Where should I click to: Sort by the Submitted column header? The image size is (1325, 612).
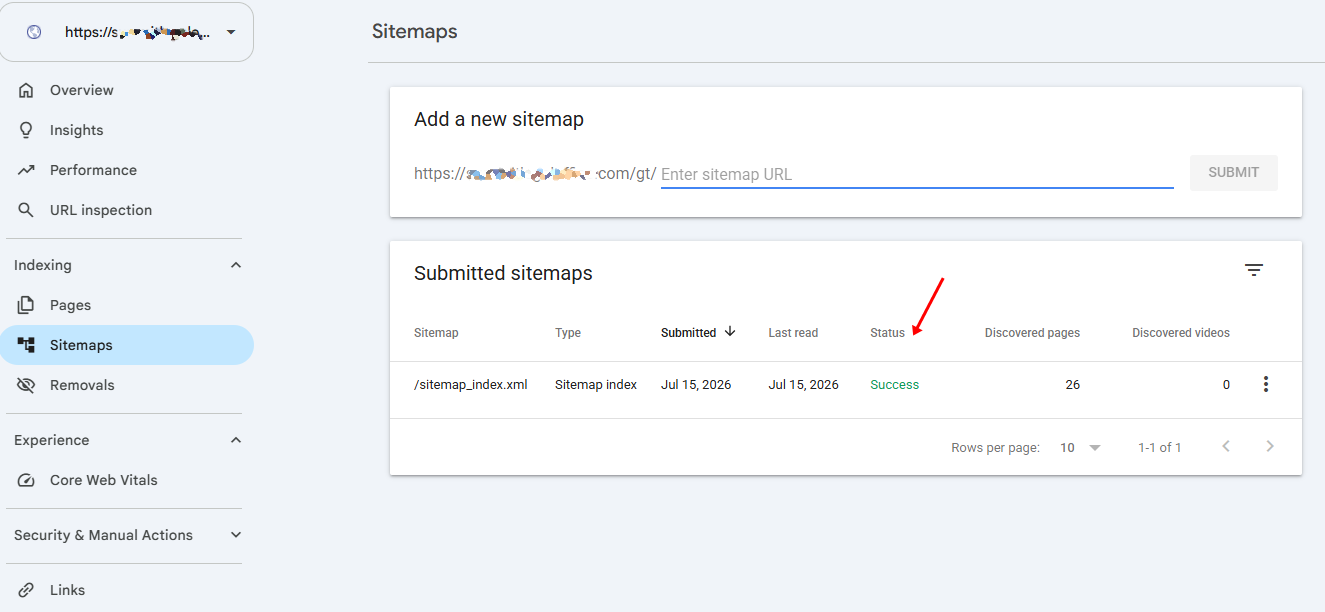[x=688, y=333]
